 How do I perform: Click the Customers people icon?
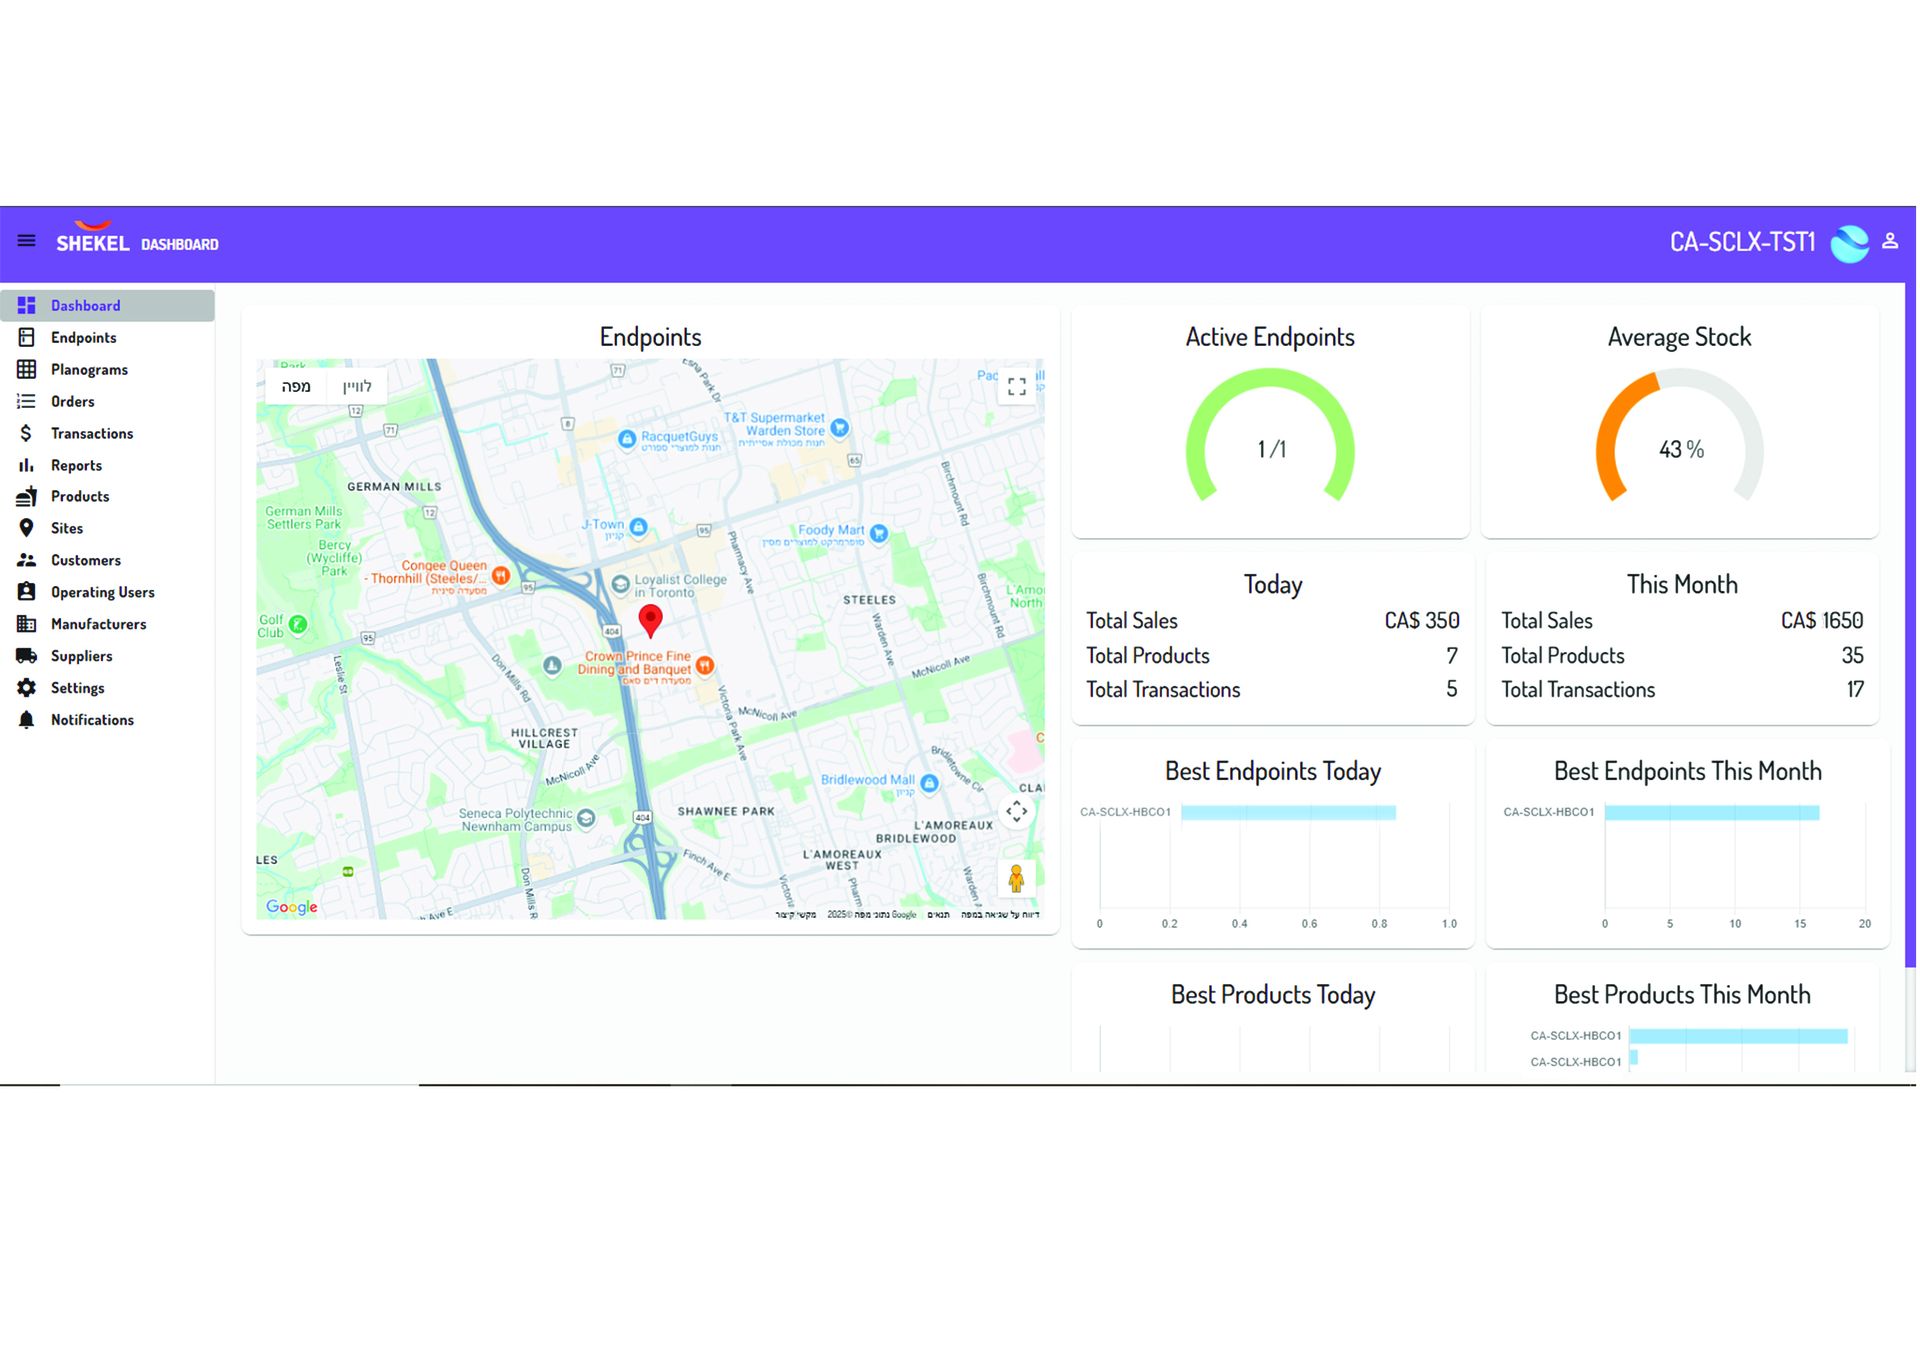point(27,561)
